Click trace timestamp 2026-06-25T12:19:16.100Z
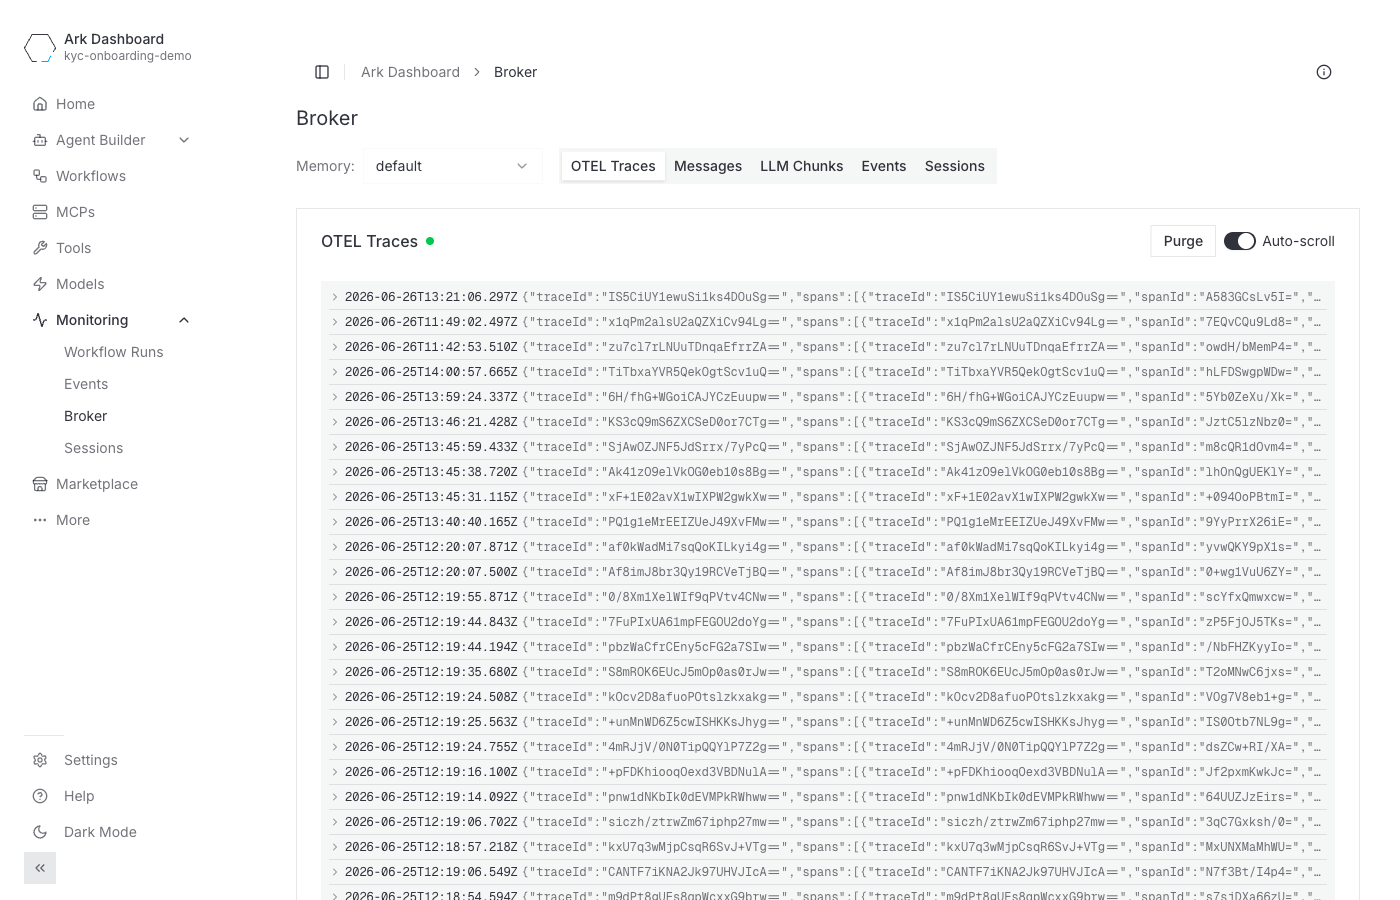Screen dimensions: 1400x900 [x=431, y=772]
